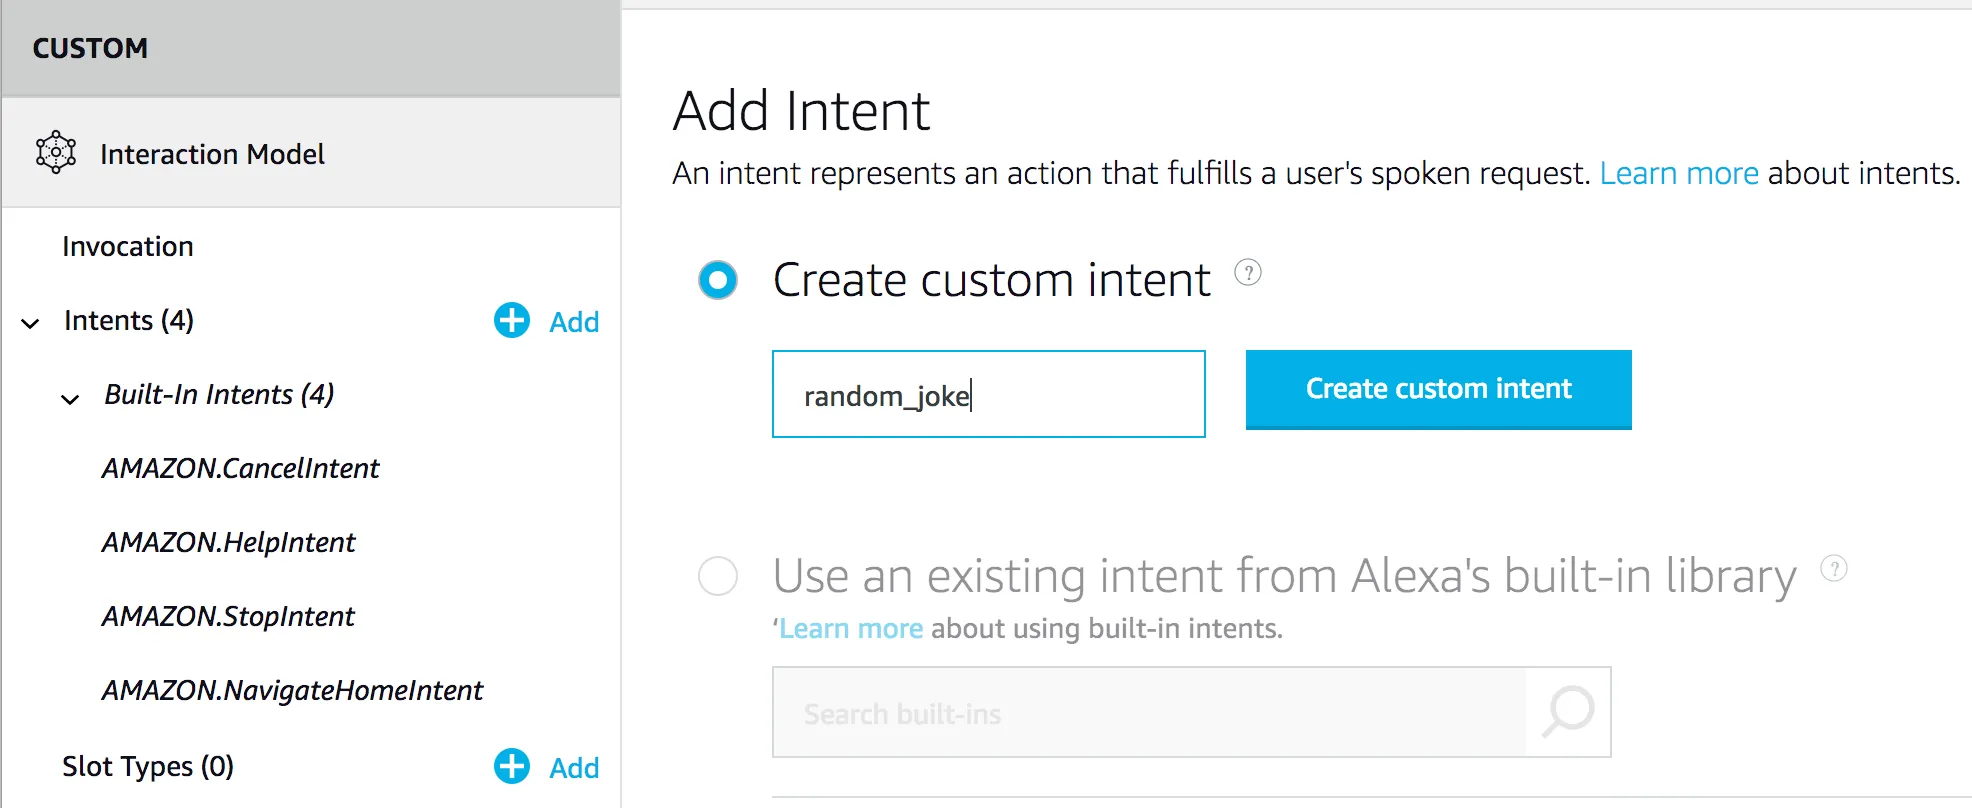Select AMAZON.CancelIntent in the tree

(241, 469)
